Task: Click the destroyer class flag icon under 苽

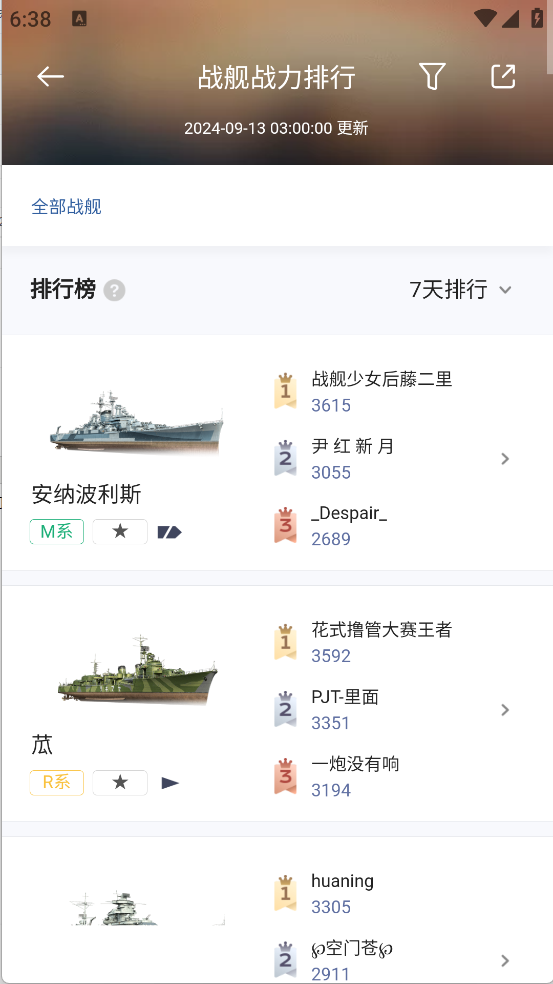Action: click(x=170, y=783)
